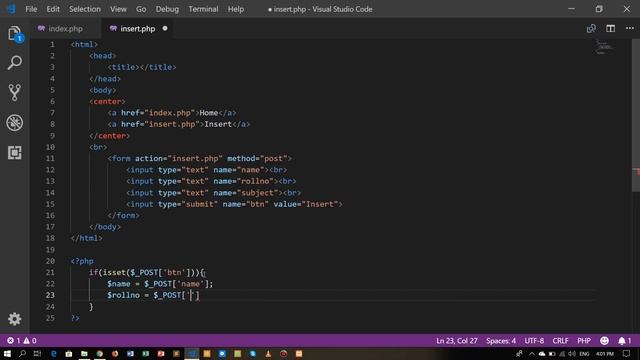The height and width of the screenshot is (360, 640).
Task: Open the volume control in system tray
Action: tap(572, 354)
